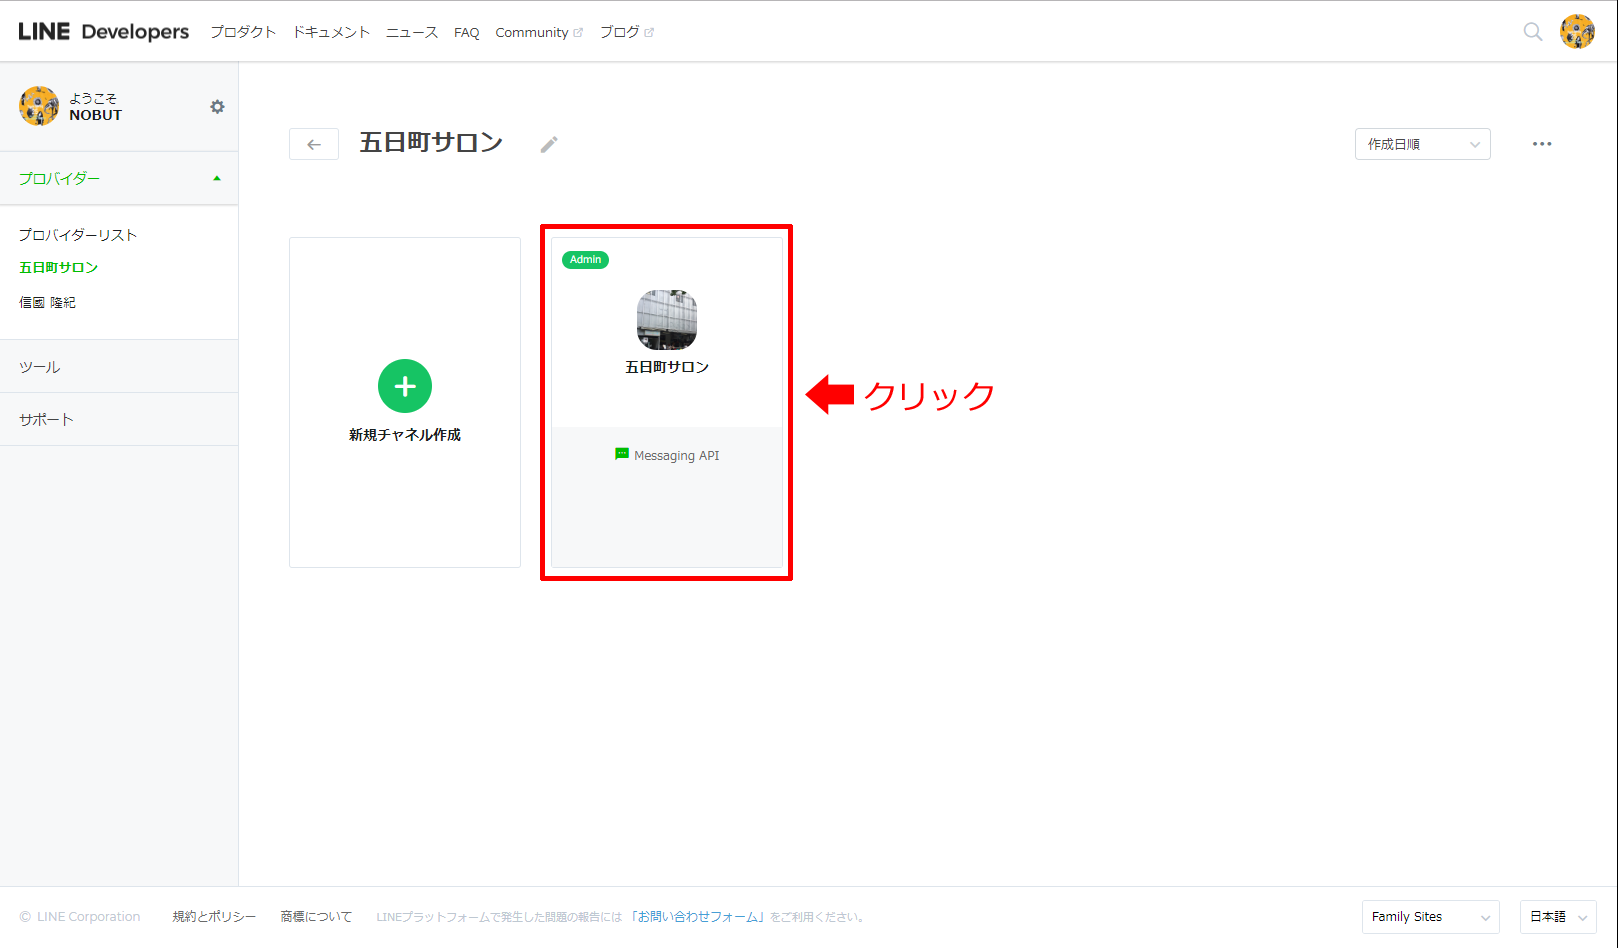Viewport: 1618px width, 948px height.
Task: Expand the サポート sidebar section
Action: click(x=119, y=420)
